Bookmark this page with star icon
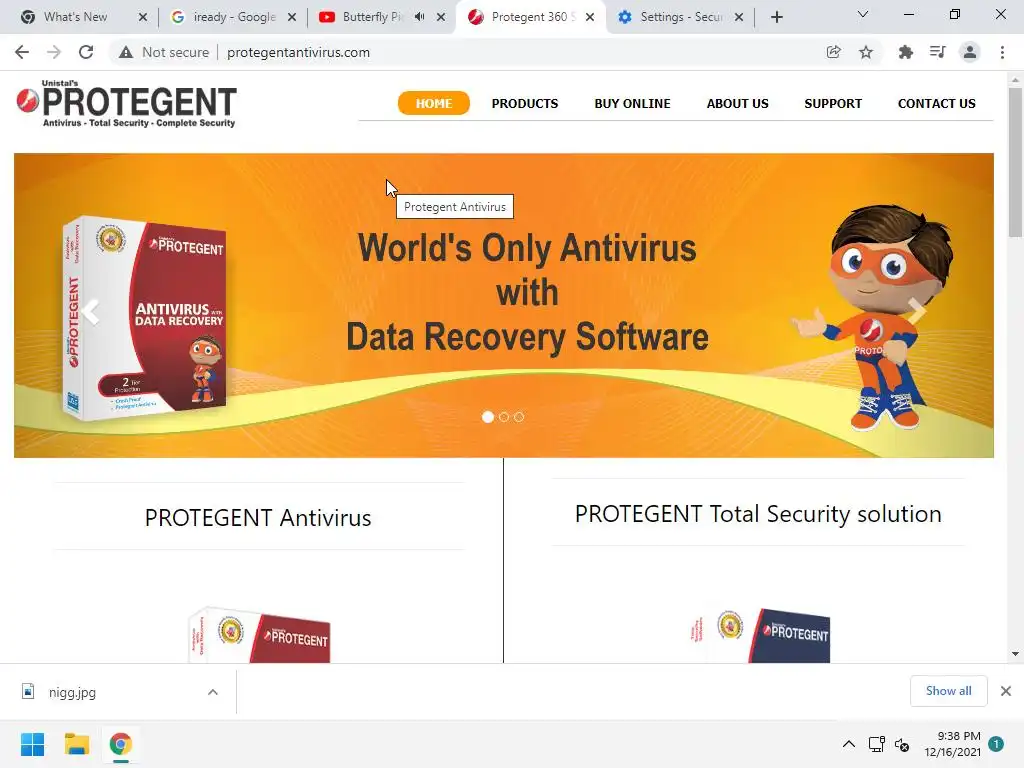Image resolution: width=1024 pixels, height=768 pixels. coord(866,52)
